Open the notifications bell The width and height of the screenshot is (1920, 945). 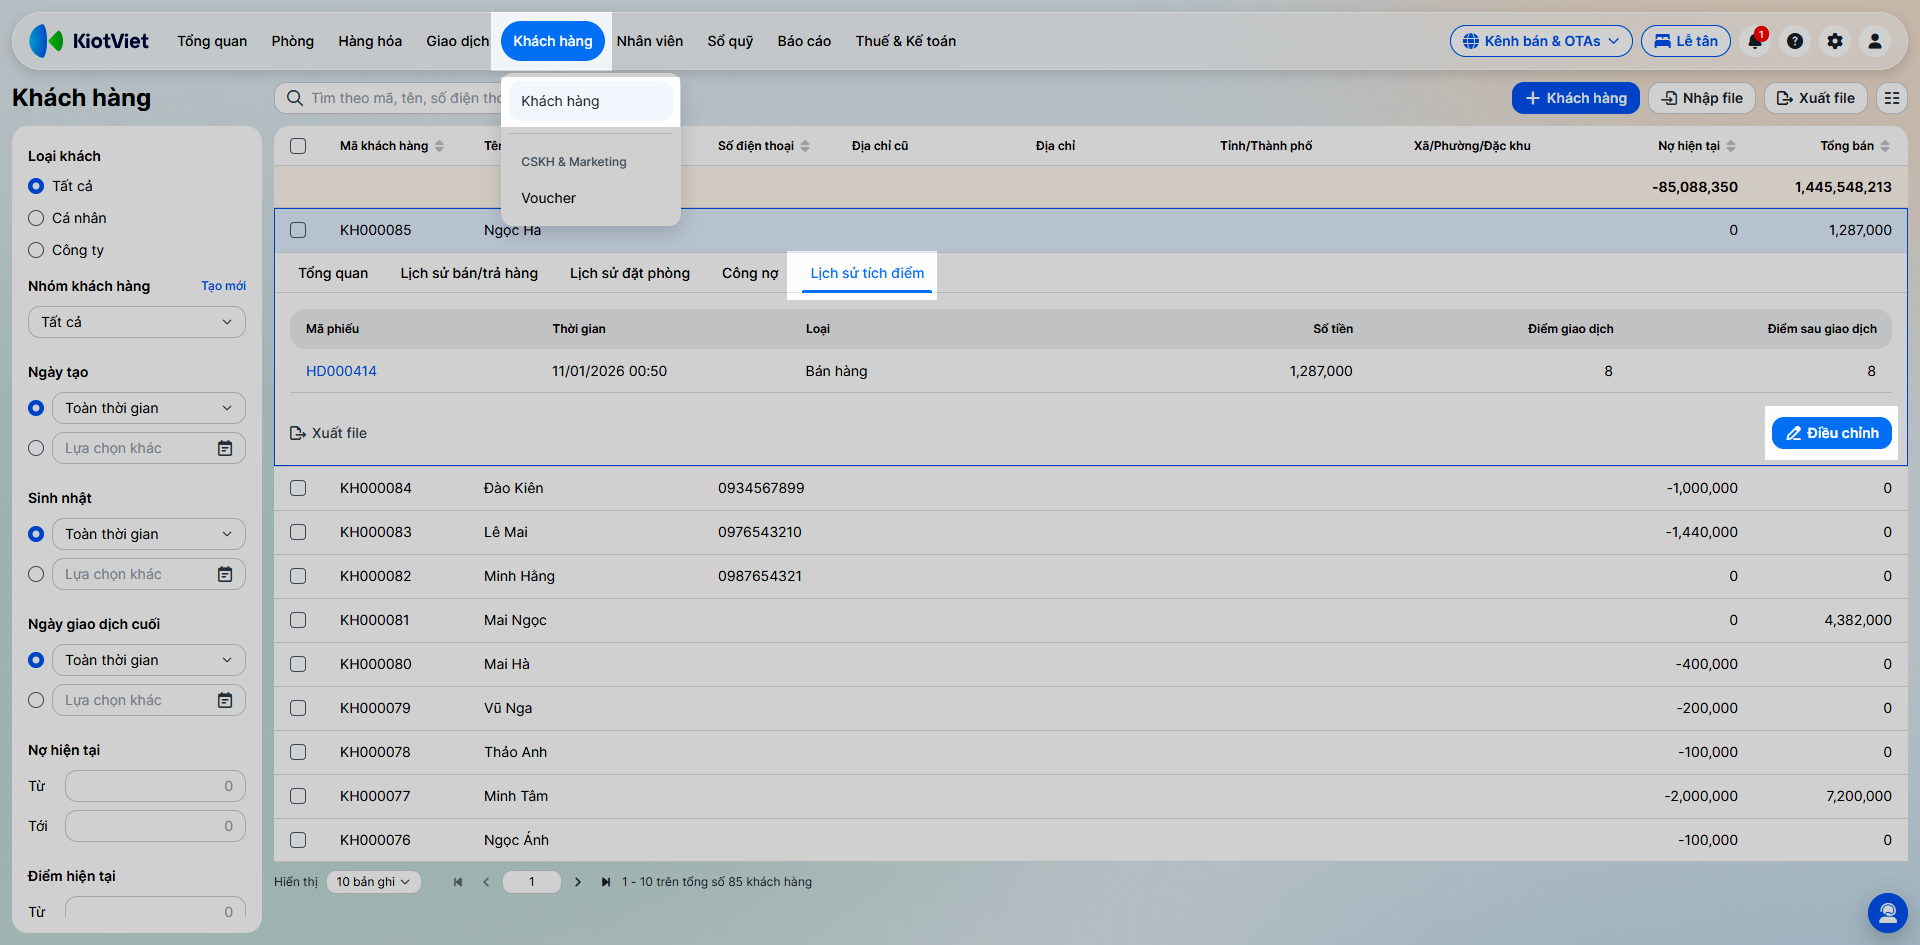(x=1755, y=41)
